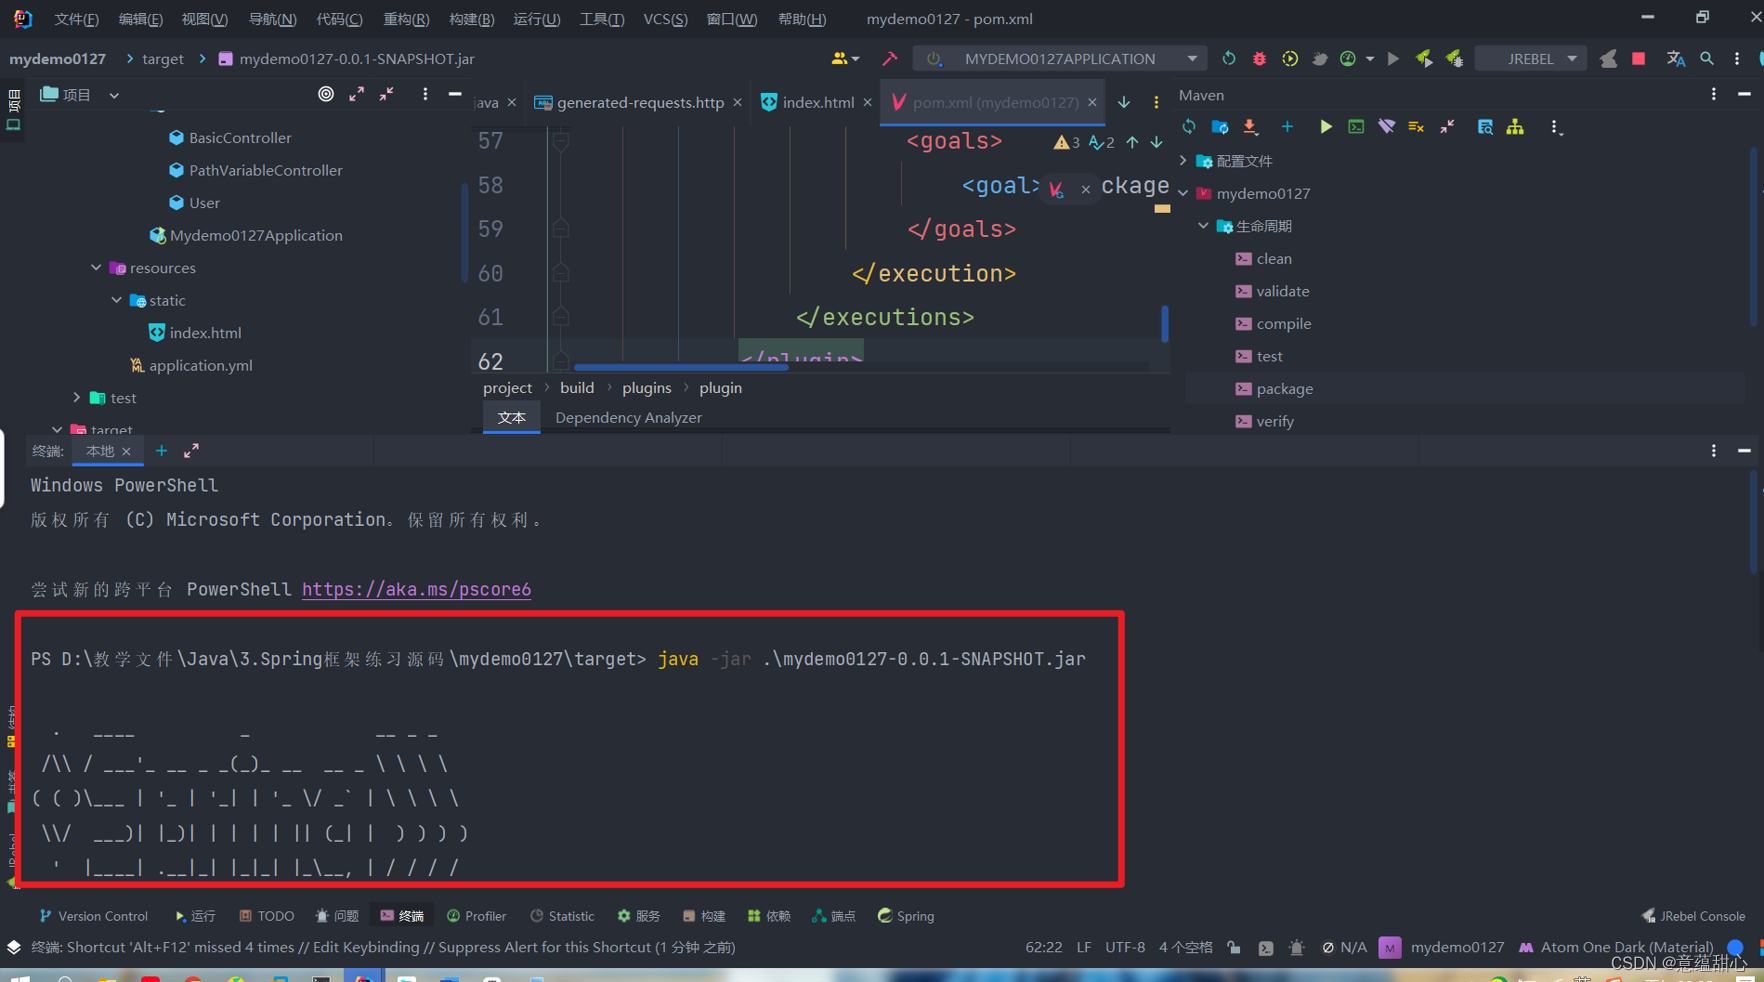
Task: Run application with coverage icon
Action: [x=1290, y=59]
